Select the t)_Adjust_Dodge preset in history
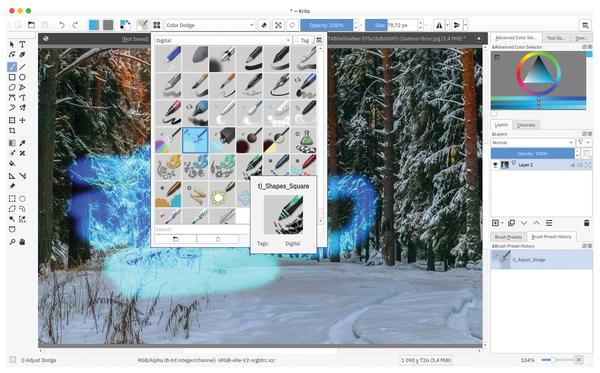This screenshot has width=600, height=373. coord(541,260)
